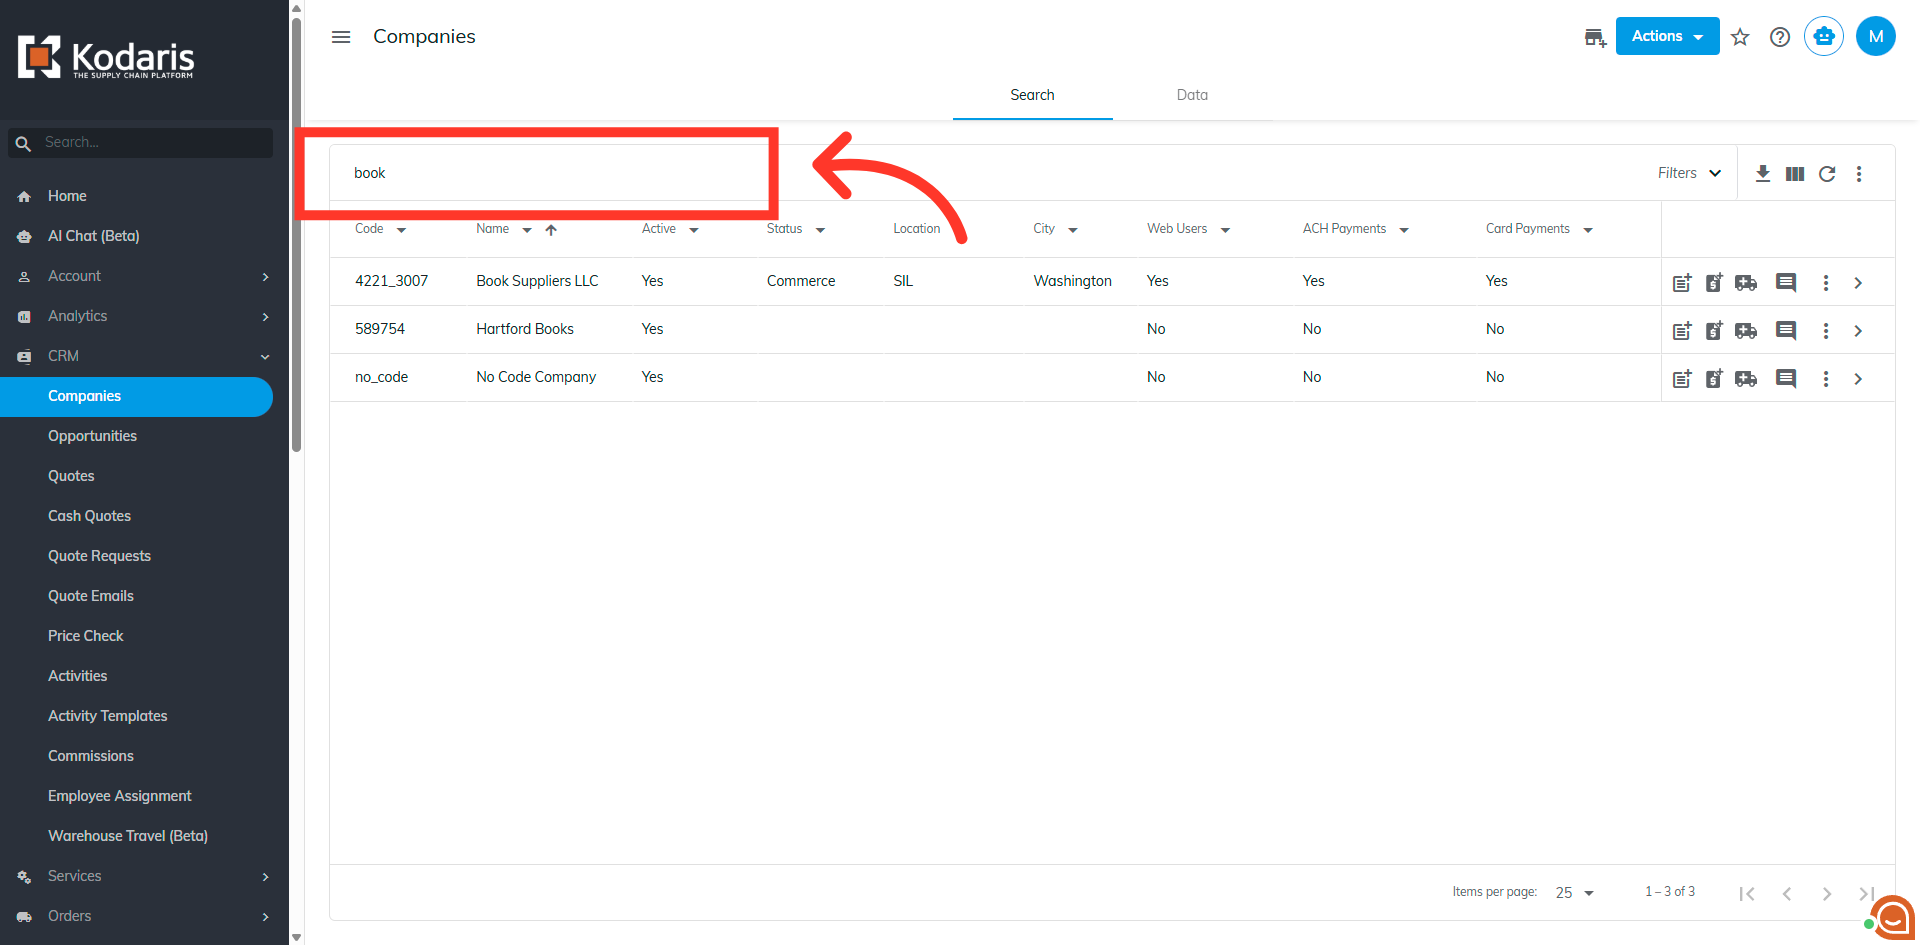Screen dimensions: 1920x945
Task: Open the chat support widget
Action: [x=1892, y=917]
